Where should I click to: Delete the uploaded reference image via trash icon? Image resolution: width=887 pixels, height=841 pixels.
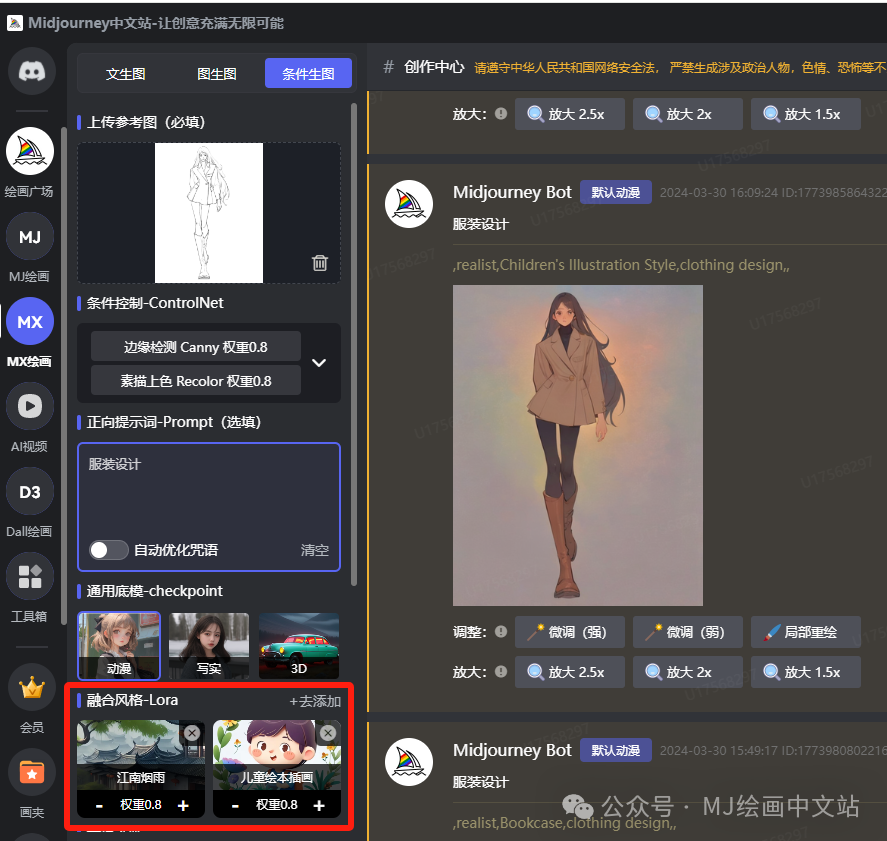(319, 263)
